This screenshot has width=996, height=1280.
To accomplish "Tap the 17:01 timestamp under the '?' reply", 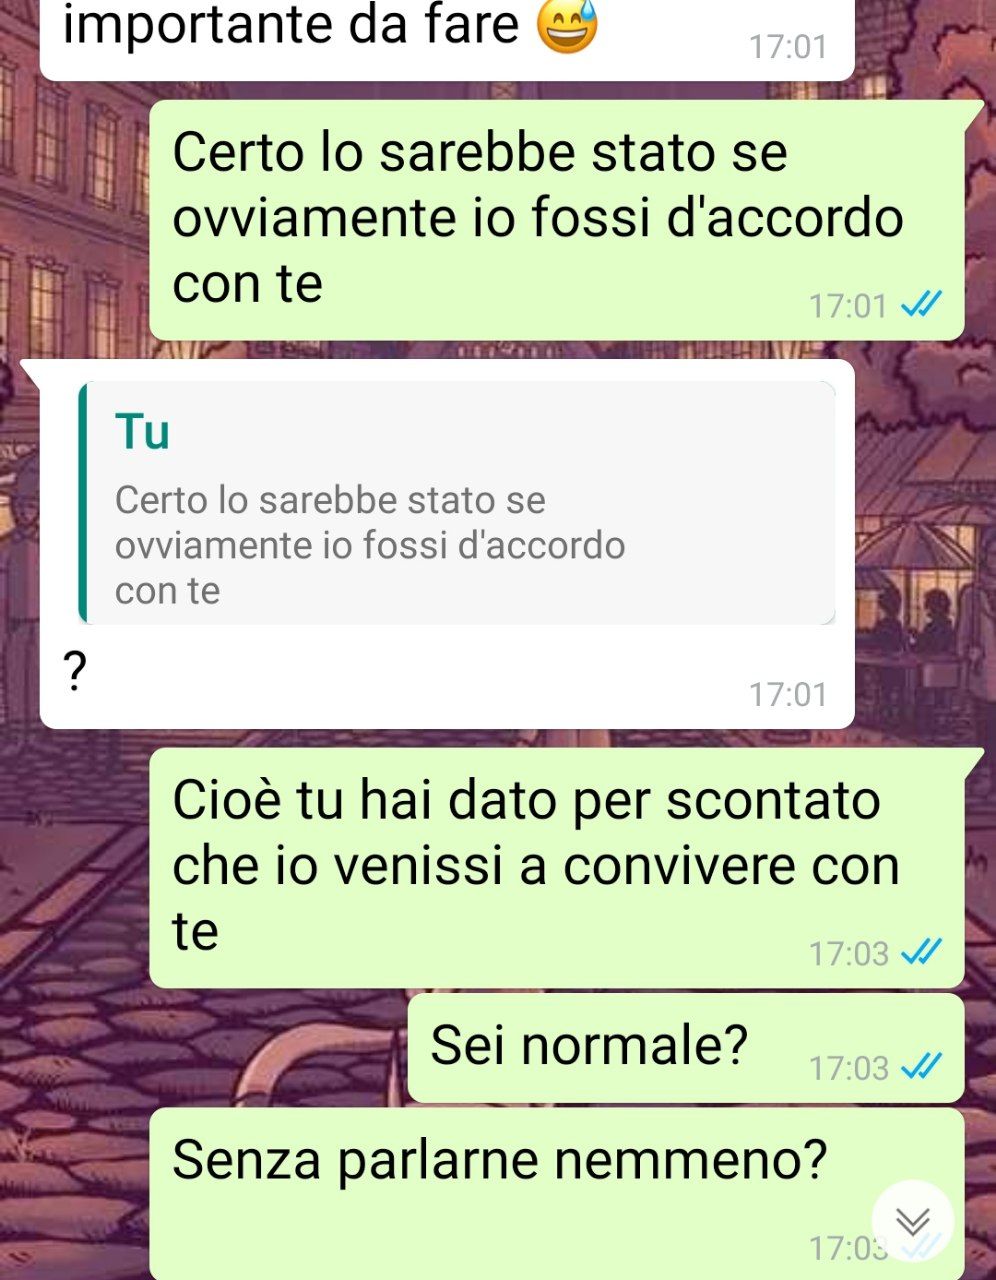I will click(x=788, y=693).
